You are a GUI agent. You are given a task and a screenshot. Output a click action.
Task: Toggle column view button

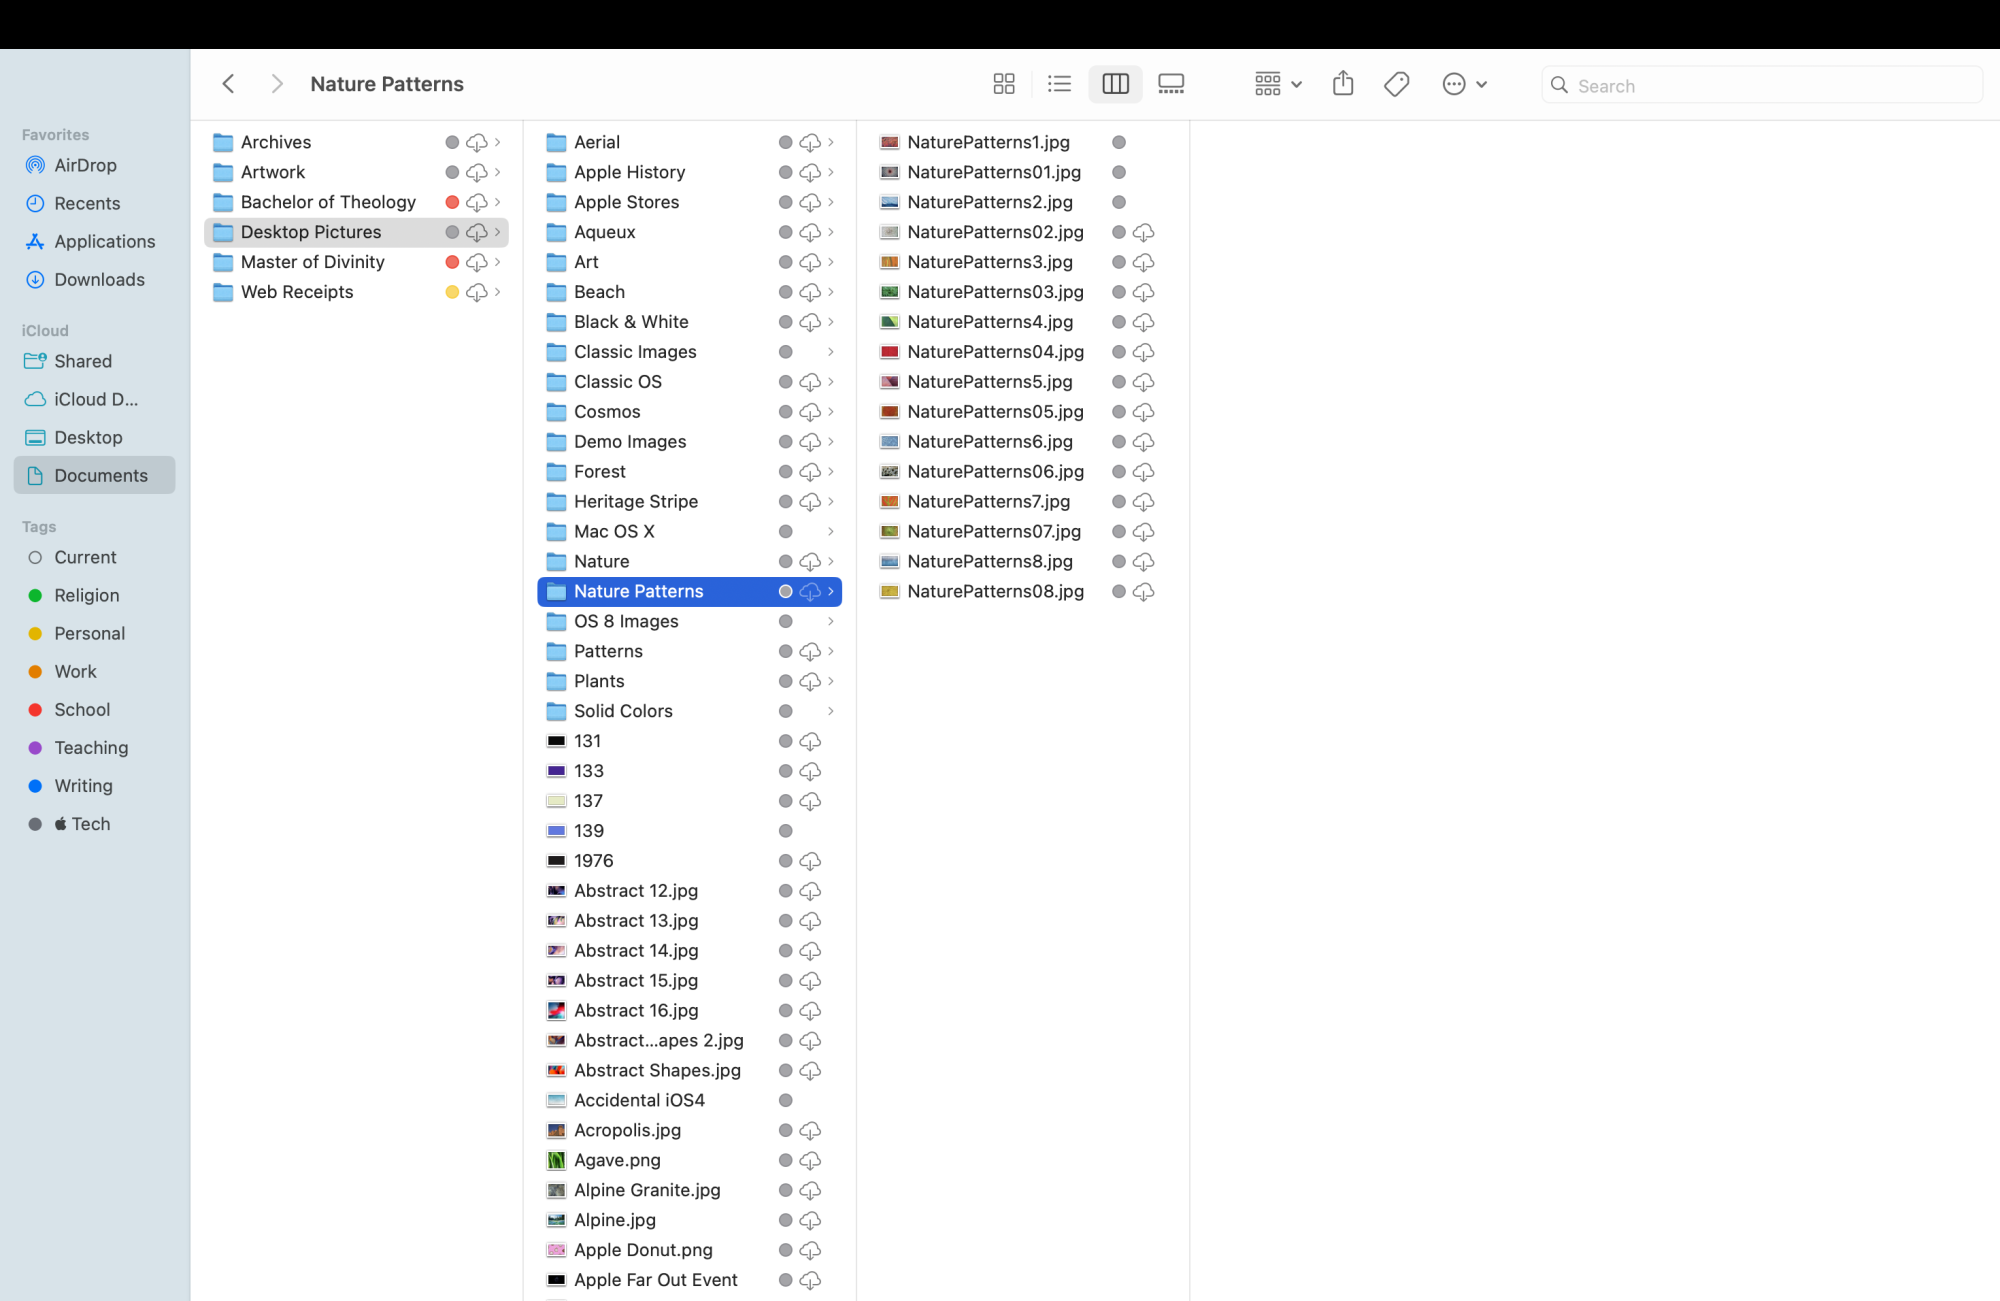(1115, 84)
